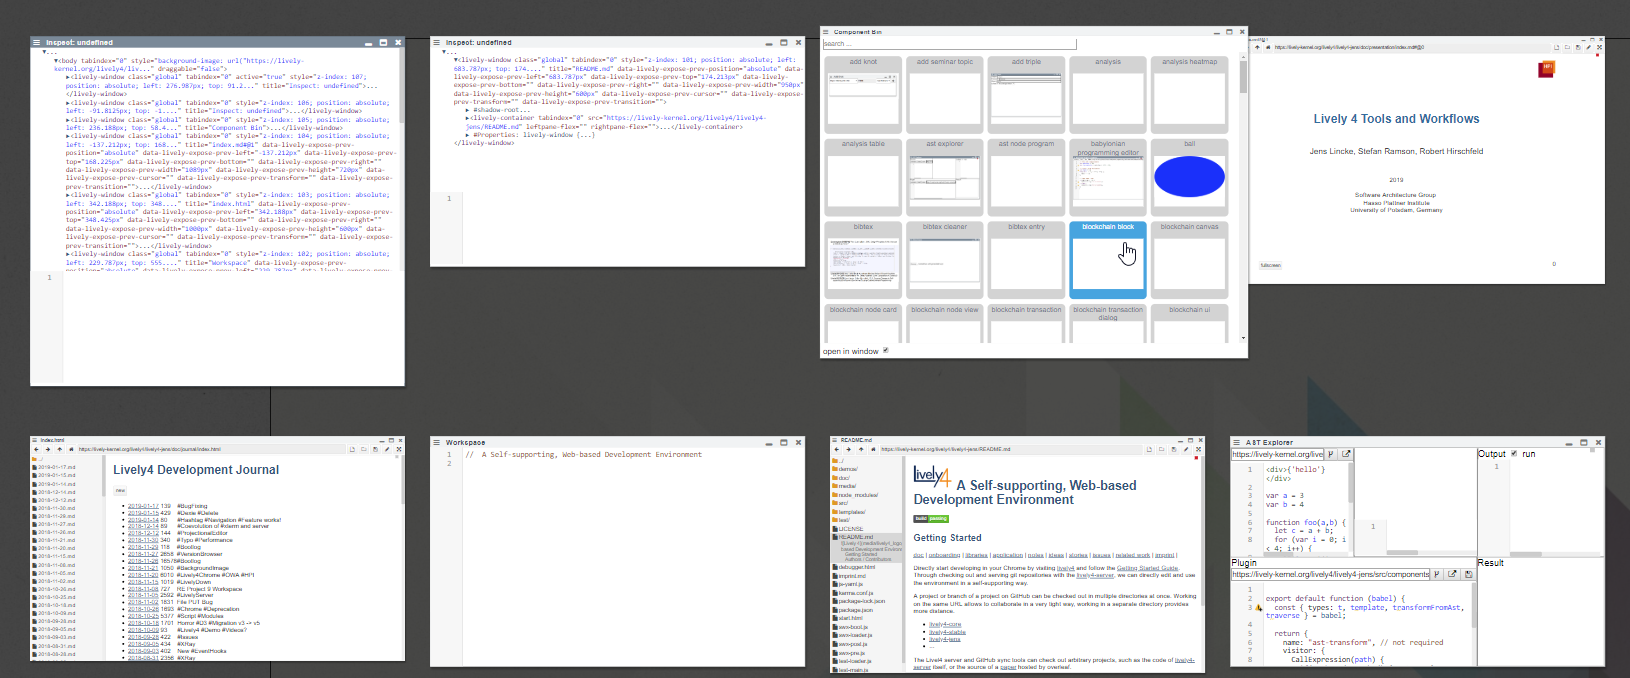Click the 'fullscreen' button in presentation
Viewport: 1630px width, 678px height.
pos(1270,265)
